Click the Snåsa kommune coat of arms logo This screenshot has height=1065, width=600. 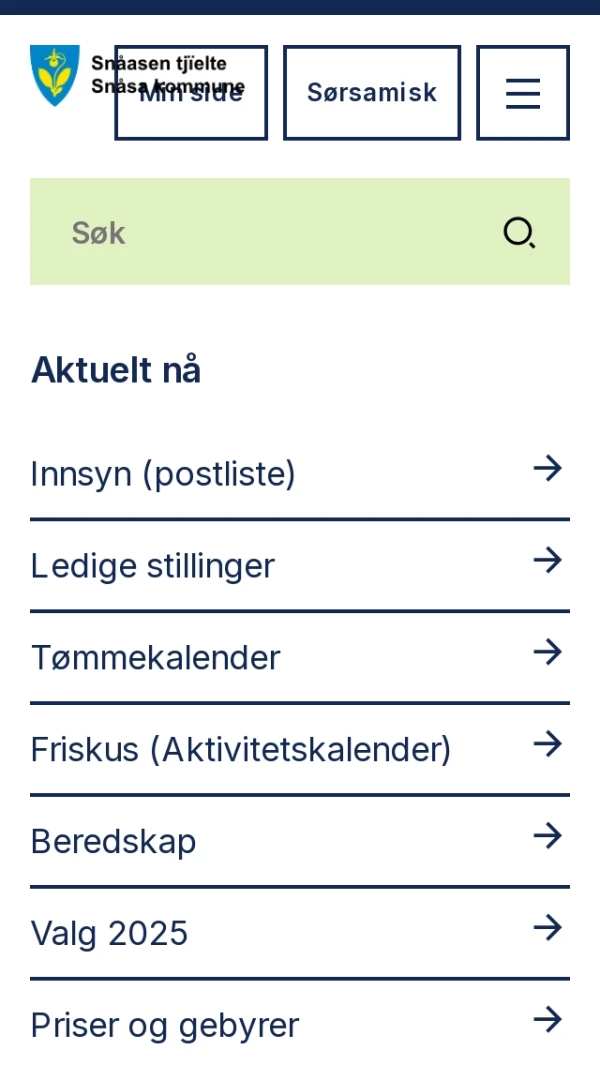(x=55, y=75)
